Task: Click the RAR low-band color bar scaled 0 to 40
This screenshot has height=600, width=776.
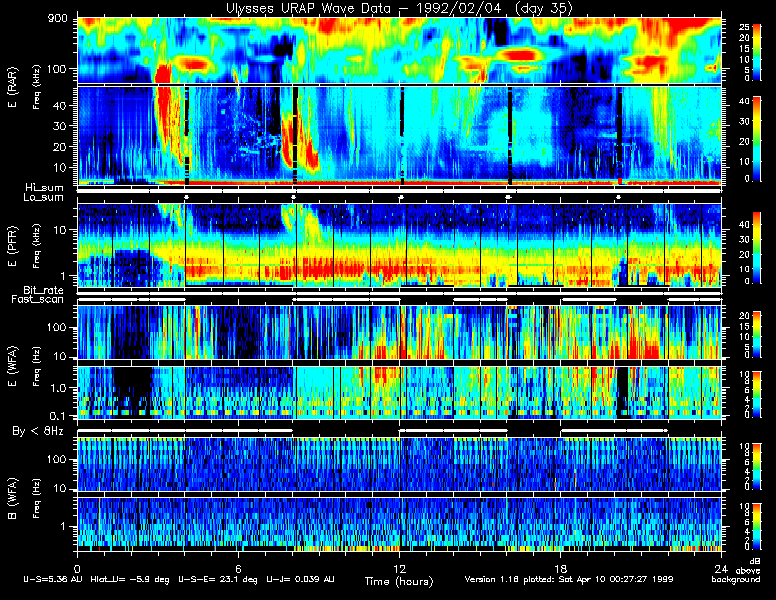Action: click(757, 139)
